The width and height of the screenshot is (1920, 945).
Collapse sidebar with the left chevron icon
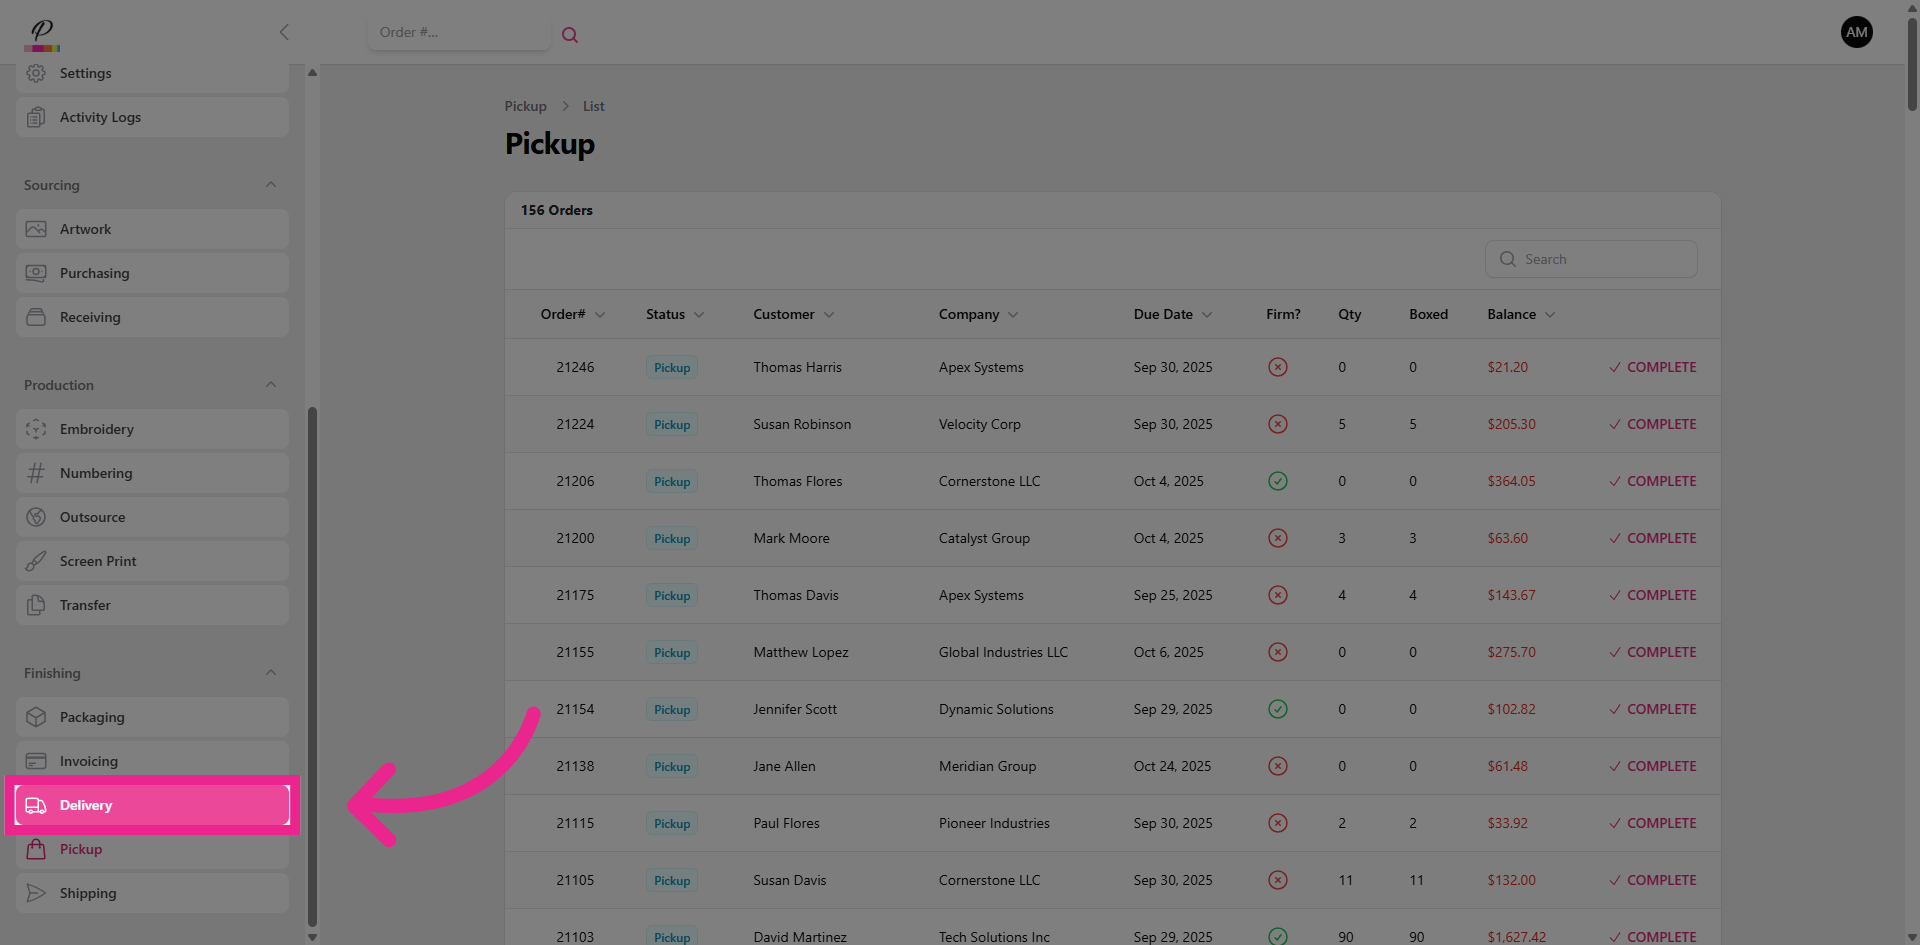[284, 32]
